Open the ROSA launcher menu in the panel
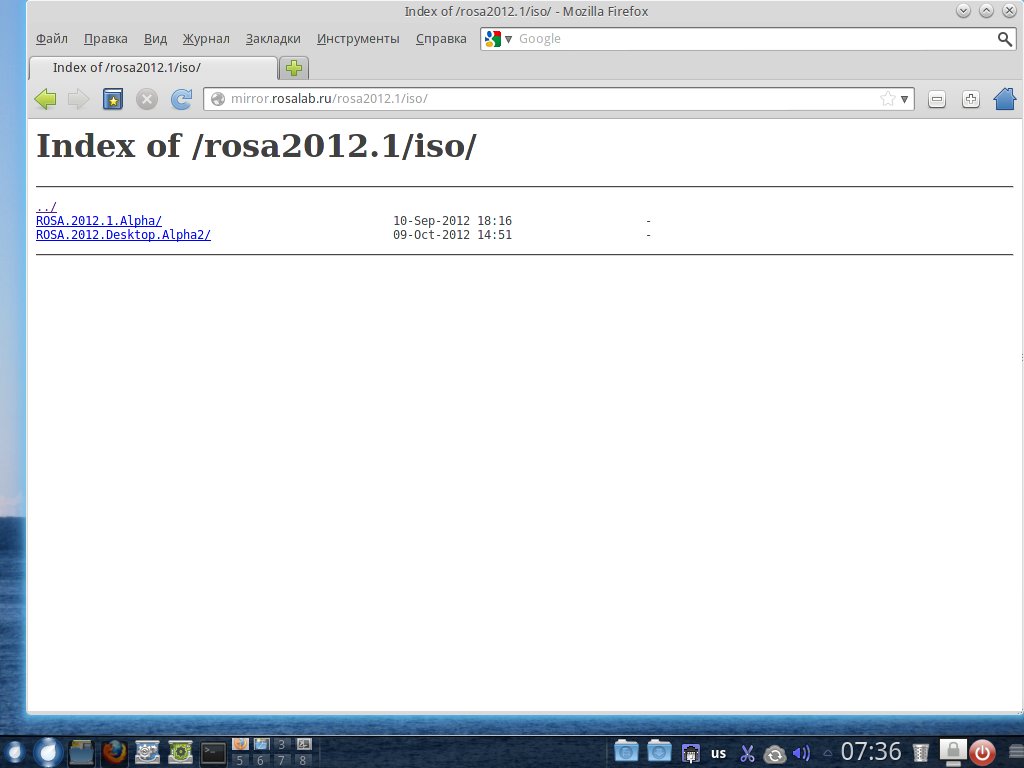This screenshot has height=768, width=1024. 48,752
